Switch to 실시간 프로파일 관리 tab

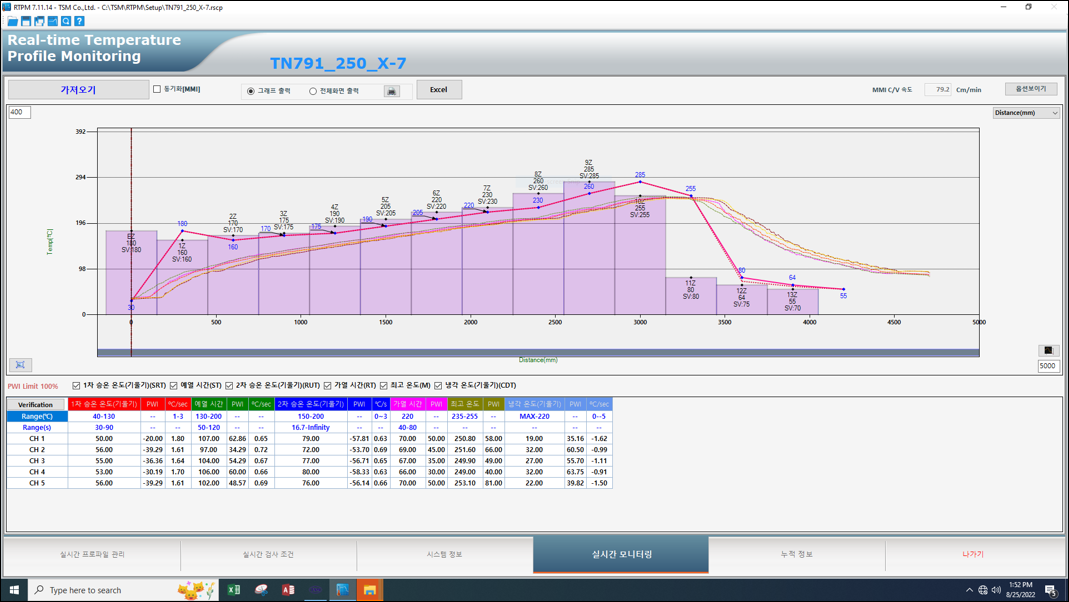tap(92, 554)
